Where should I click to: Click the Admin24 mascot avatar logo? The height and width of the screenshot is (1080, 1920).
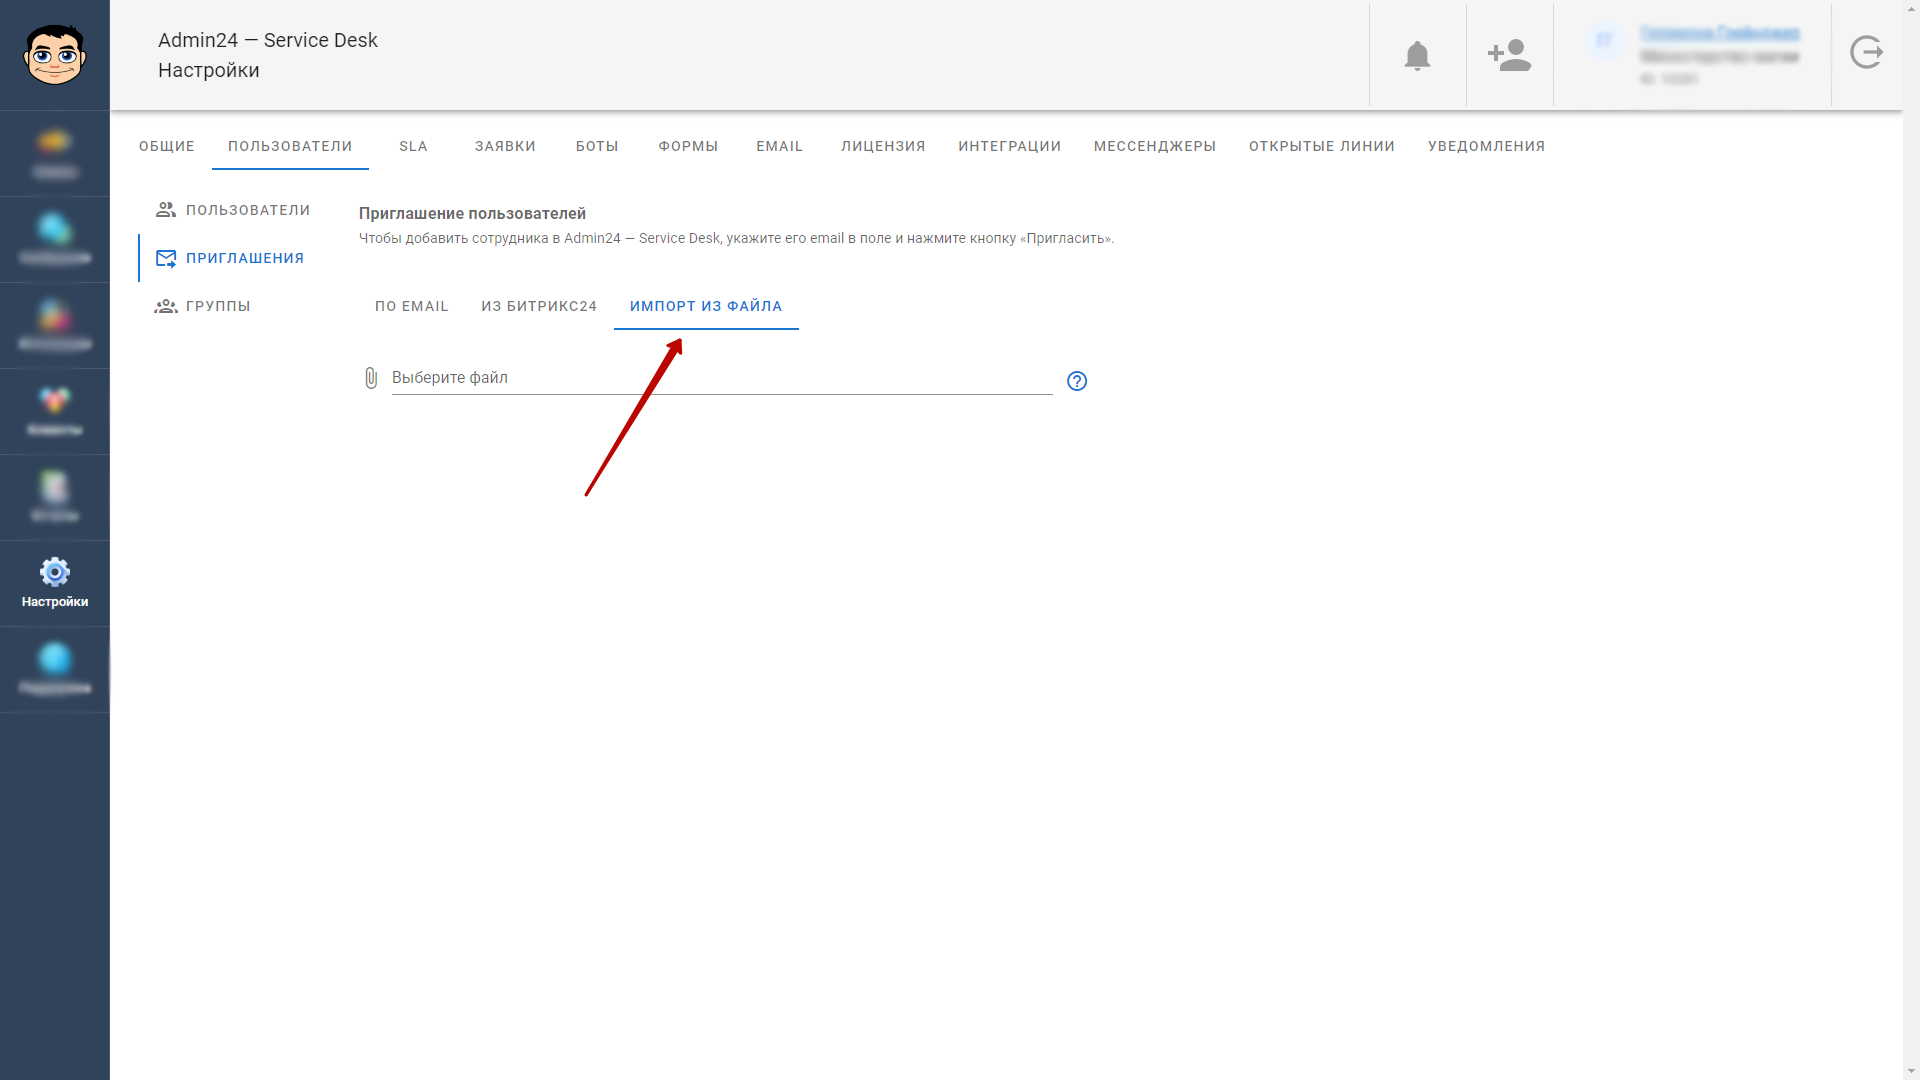tap(55, 54)
